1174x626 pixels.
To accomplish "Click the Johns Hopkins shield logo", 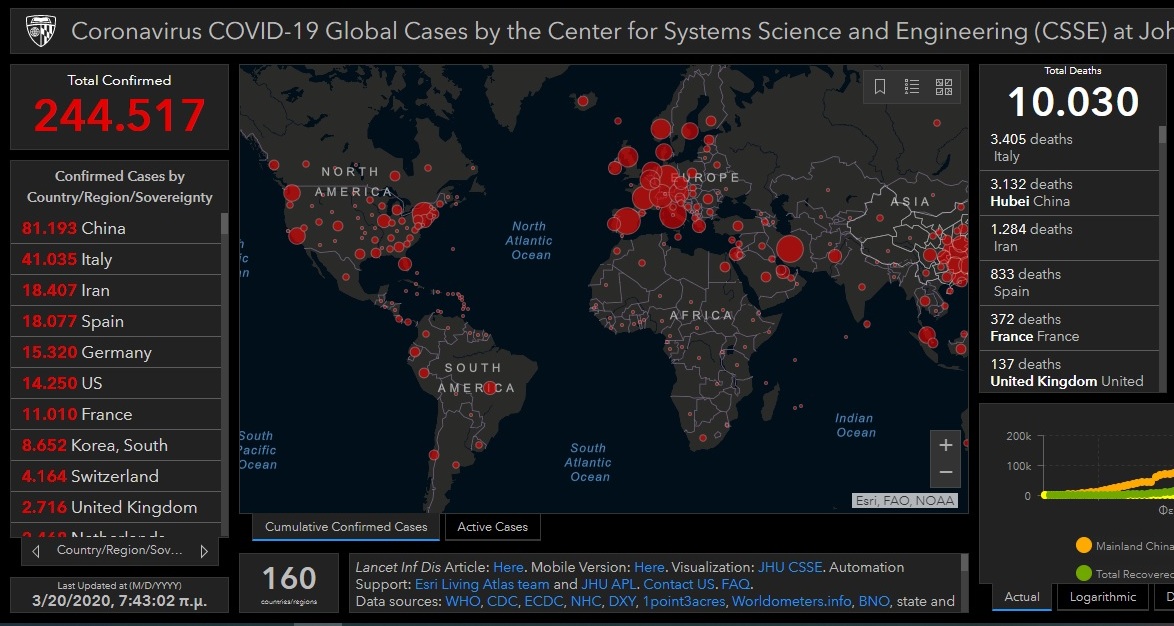I will (x=38, y=31).
